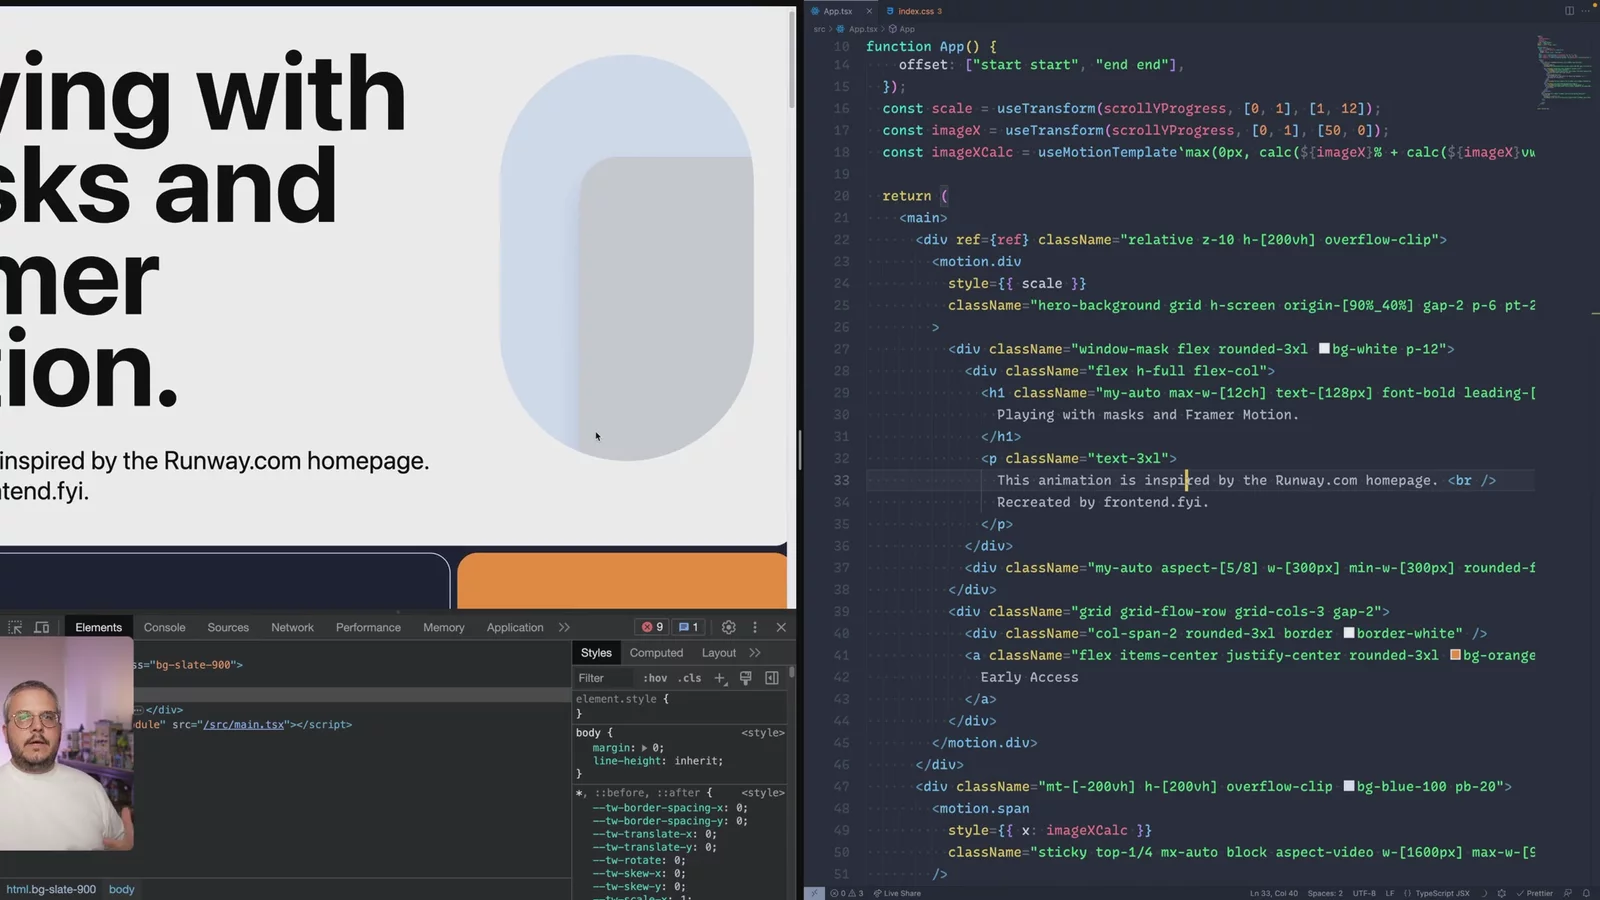Click the red error count badge
This screenshot has height=900, width=1600.
[x=653, y=627]
